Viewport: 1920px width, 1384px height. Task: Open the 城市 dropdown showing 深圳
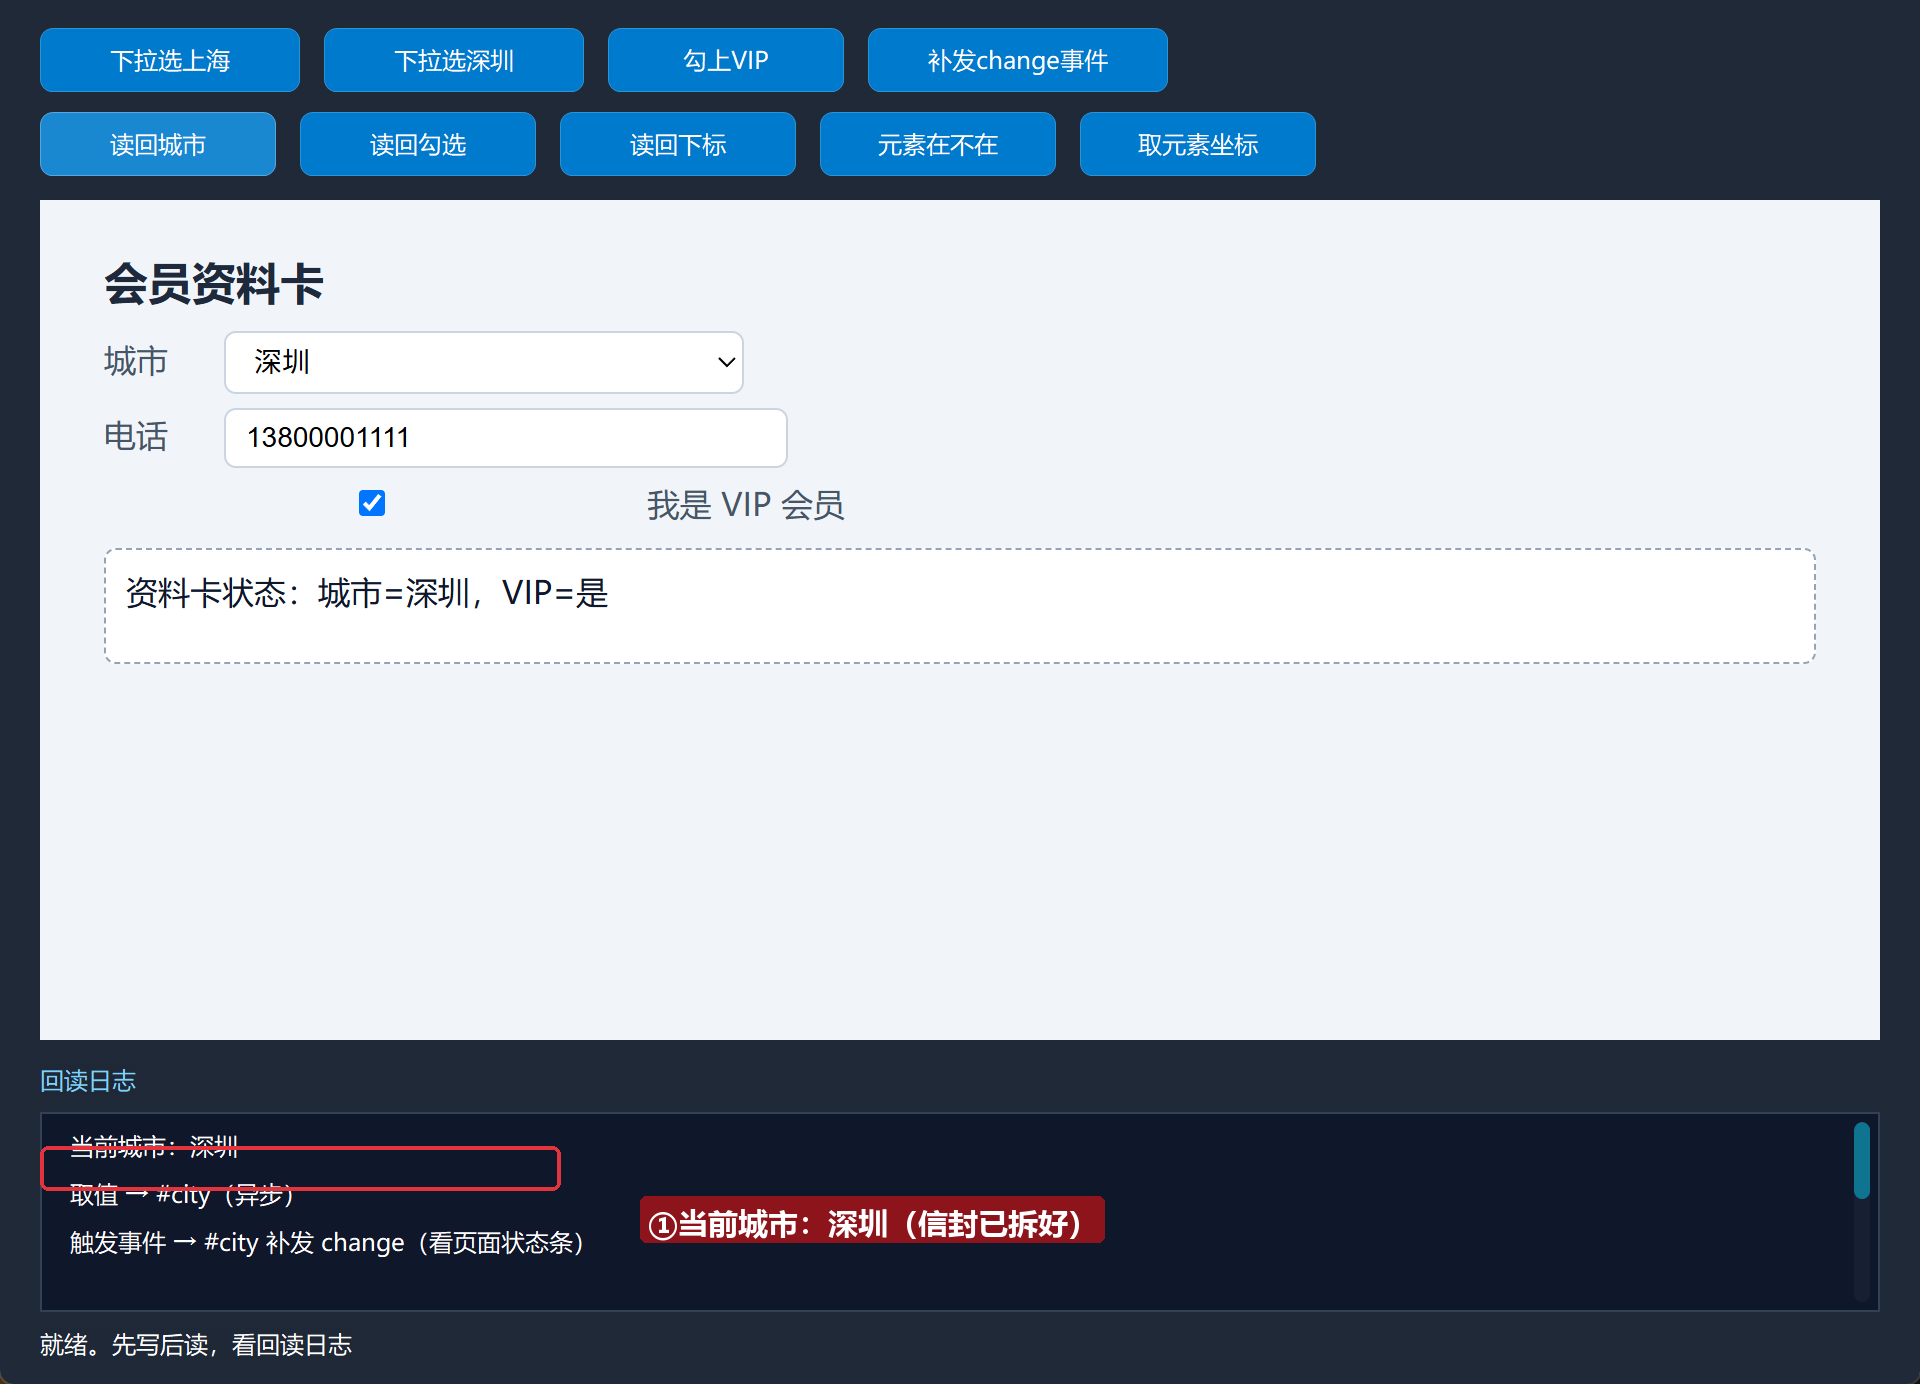pos(484,362)
